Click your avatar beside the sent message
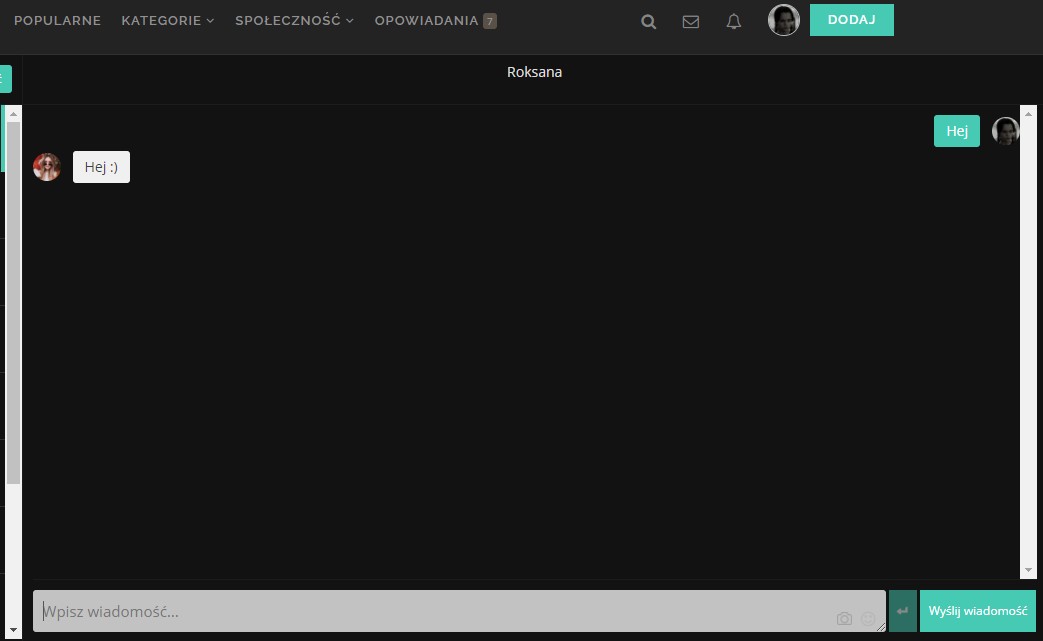Viewport: 1043px width, 641px height. tap(1004, 131)
